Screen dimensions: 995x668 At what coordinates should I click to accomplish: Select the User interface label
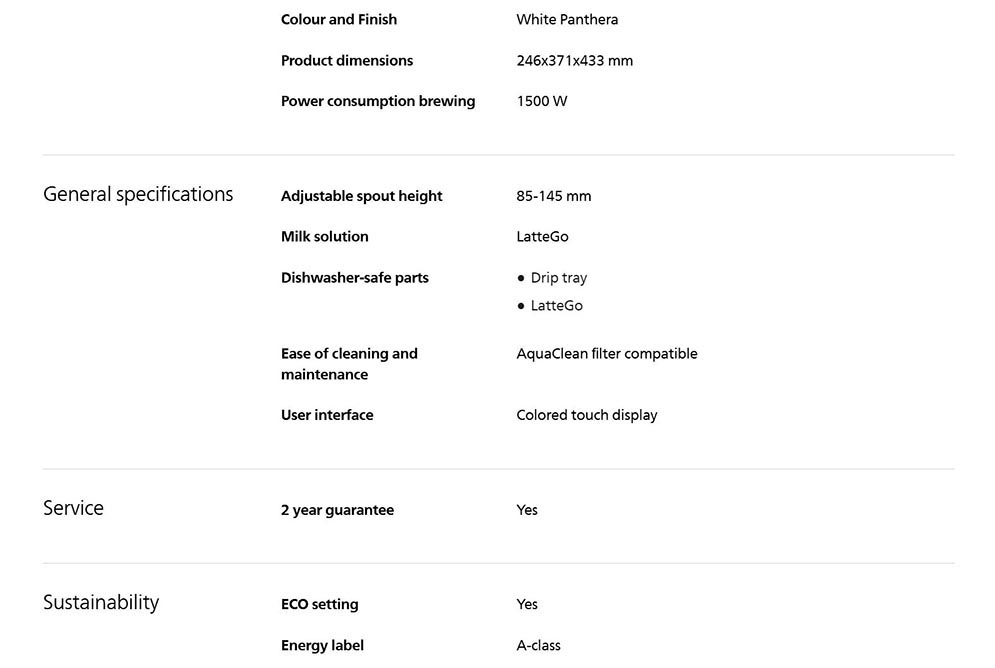(x=327, y=415)
